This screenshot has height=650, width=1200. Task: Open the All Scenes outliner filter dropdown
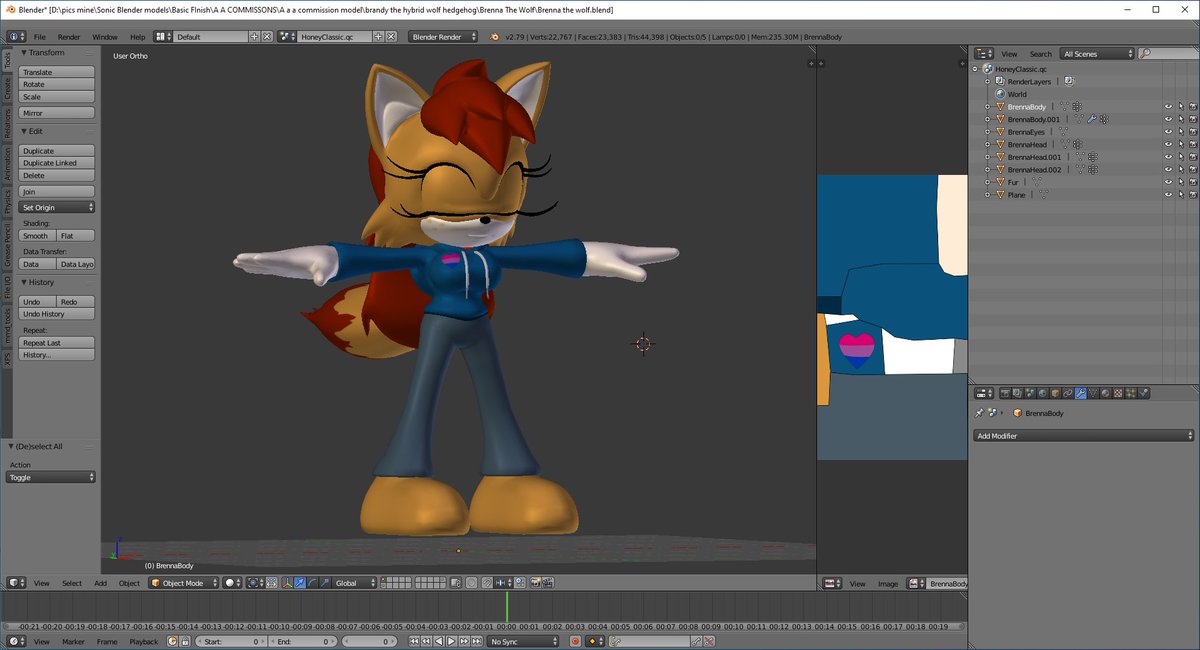(1097, 54)
